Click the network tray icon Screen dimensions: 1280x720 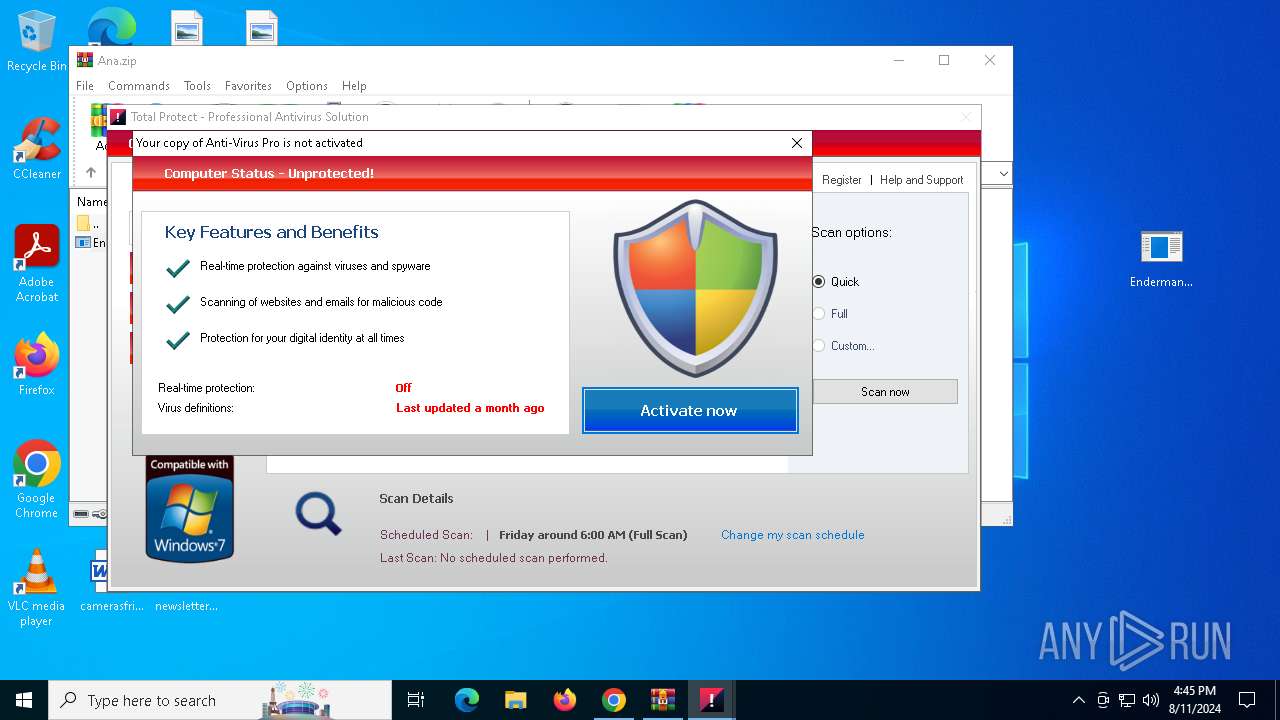(x=1127, y=700)
